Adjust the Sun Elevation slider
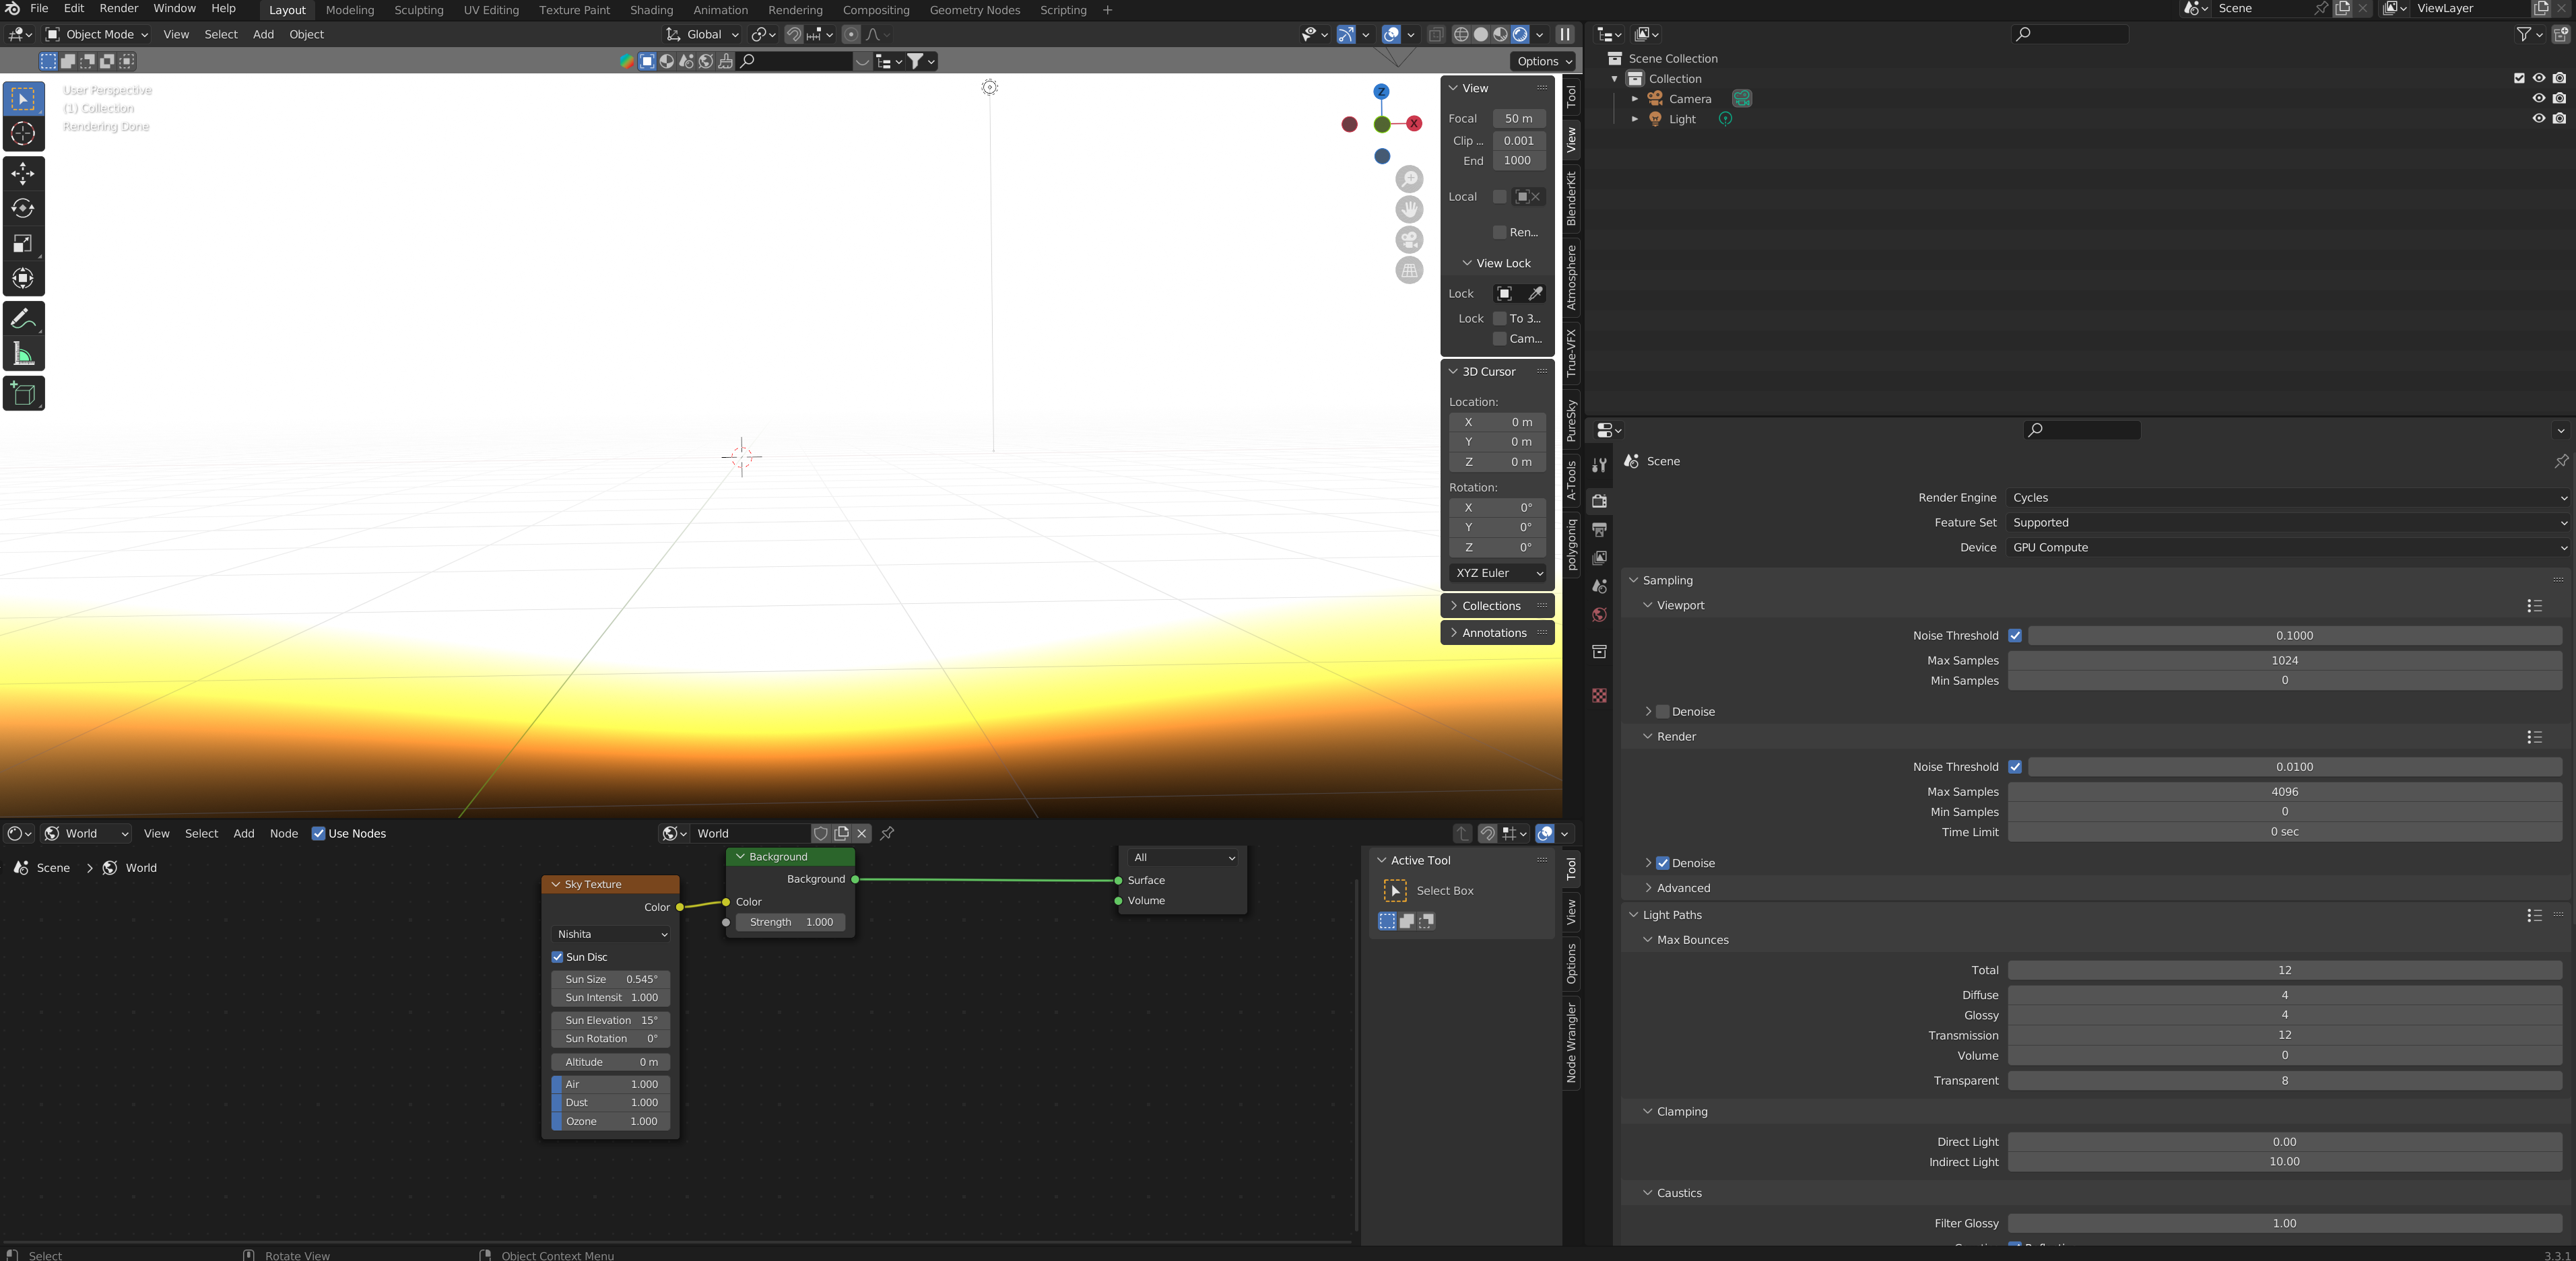Screen dimensions: 2576x1261 tap(610, 1020)
